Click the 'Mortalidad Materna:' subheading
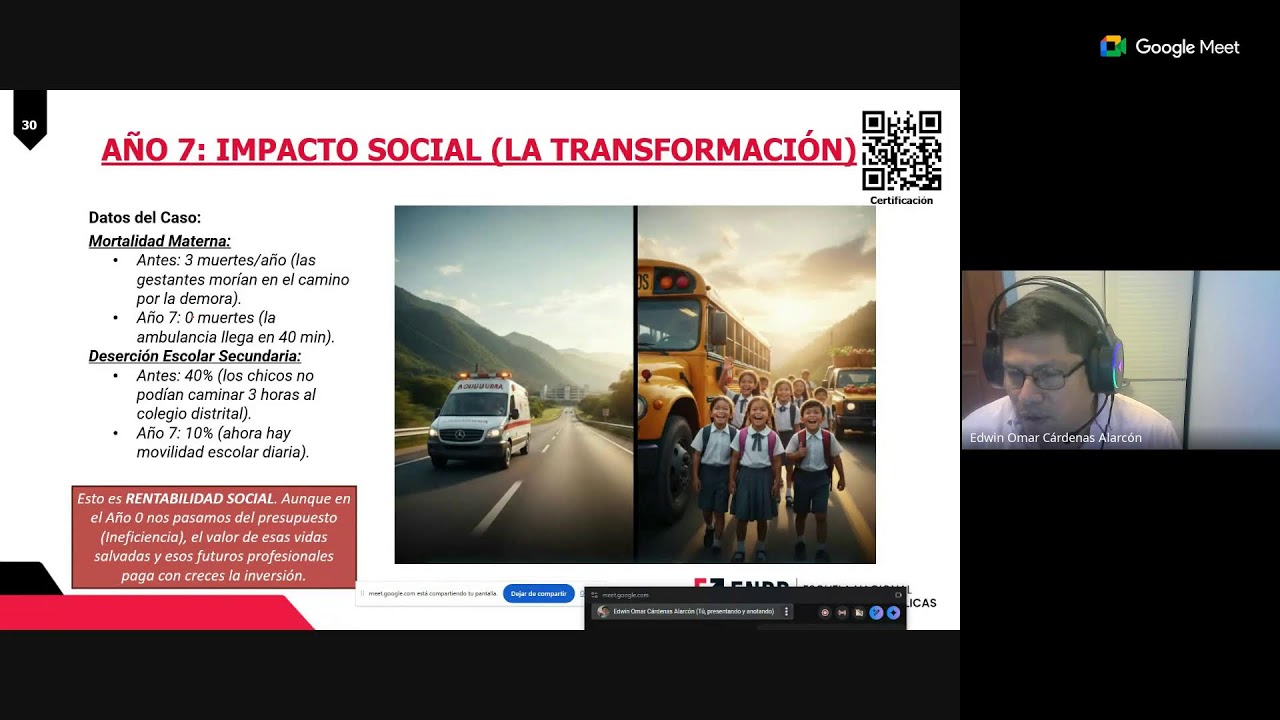This screenshot has height=720, width=1280. pyautogui.click(x=159, y=241)
